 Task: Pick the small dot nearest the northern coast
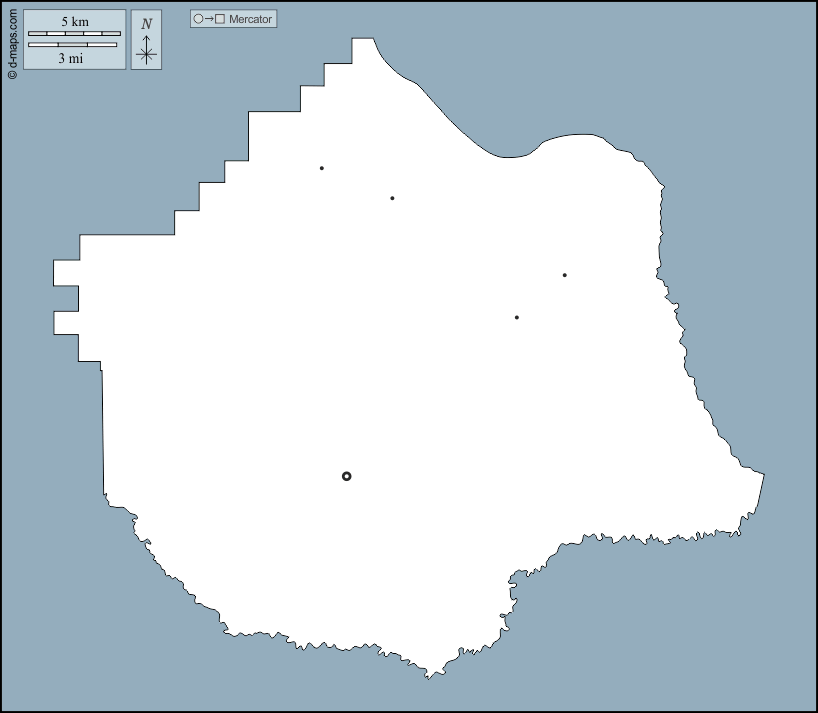click(392, 198)
